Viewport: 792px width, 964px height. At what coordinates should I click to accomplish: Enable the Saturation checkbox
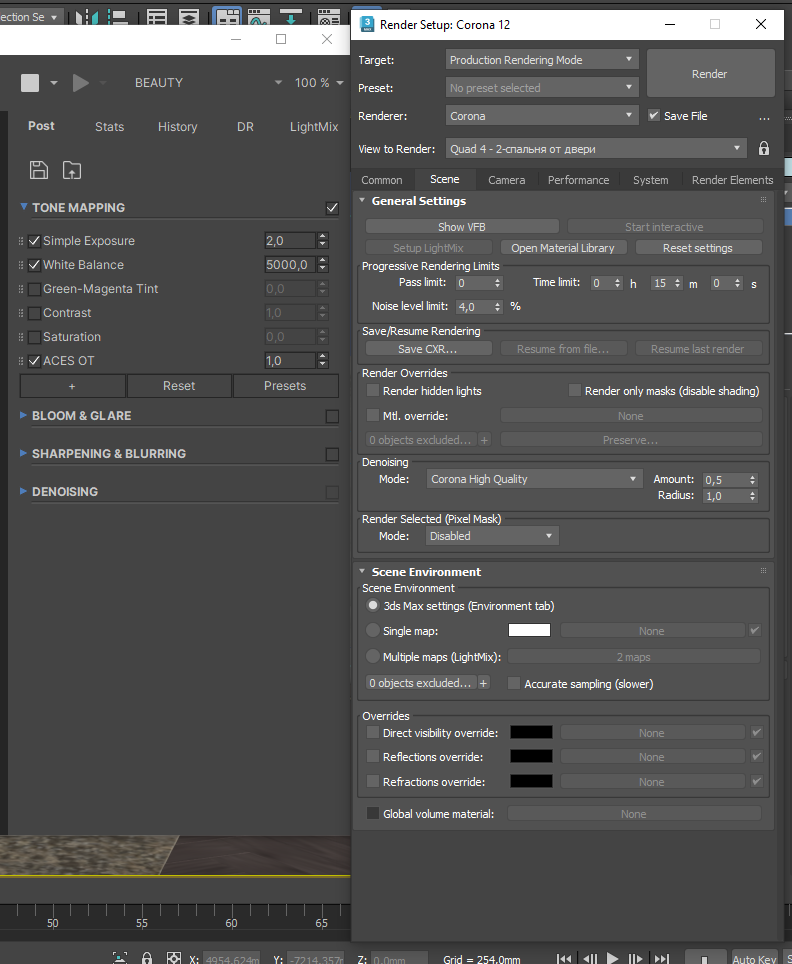click(34, 337)
